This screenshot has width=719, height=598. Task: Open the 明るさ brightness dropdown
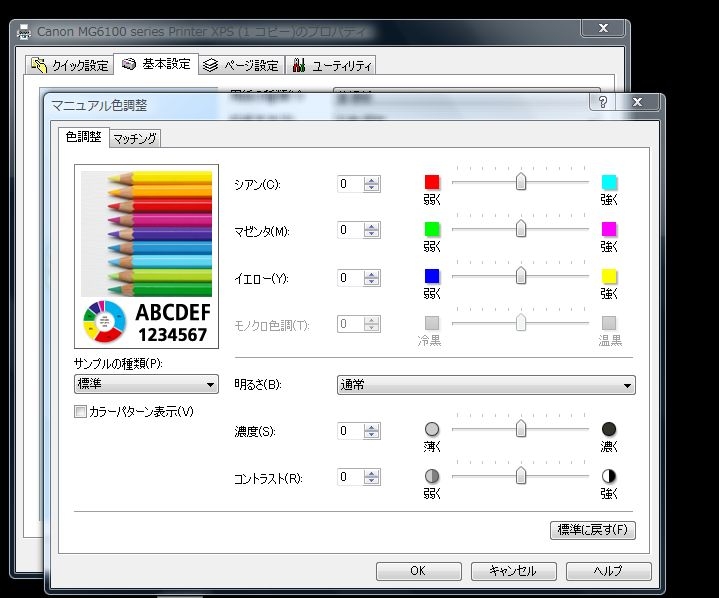486,385
